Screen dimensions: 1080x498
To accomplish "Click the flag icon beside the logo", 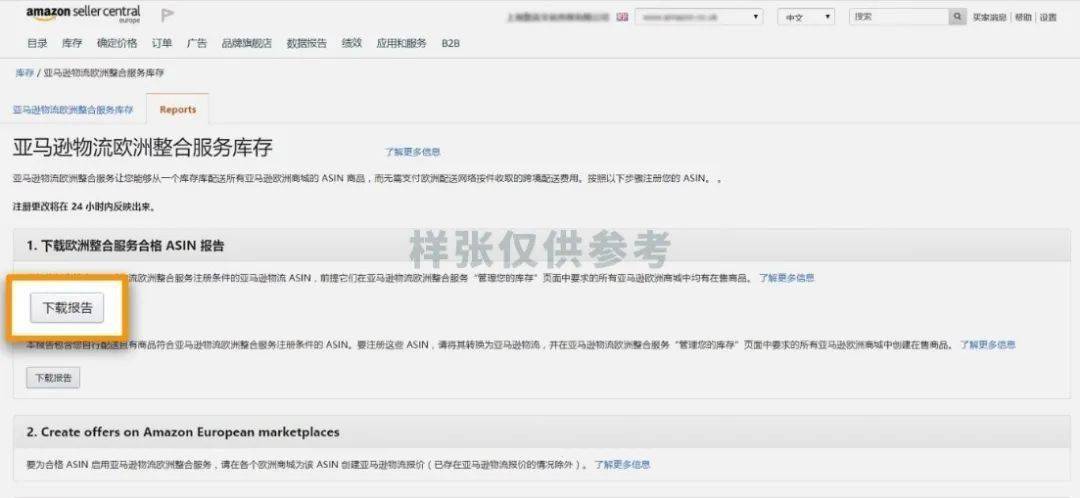I will point(167,15).
